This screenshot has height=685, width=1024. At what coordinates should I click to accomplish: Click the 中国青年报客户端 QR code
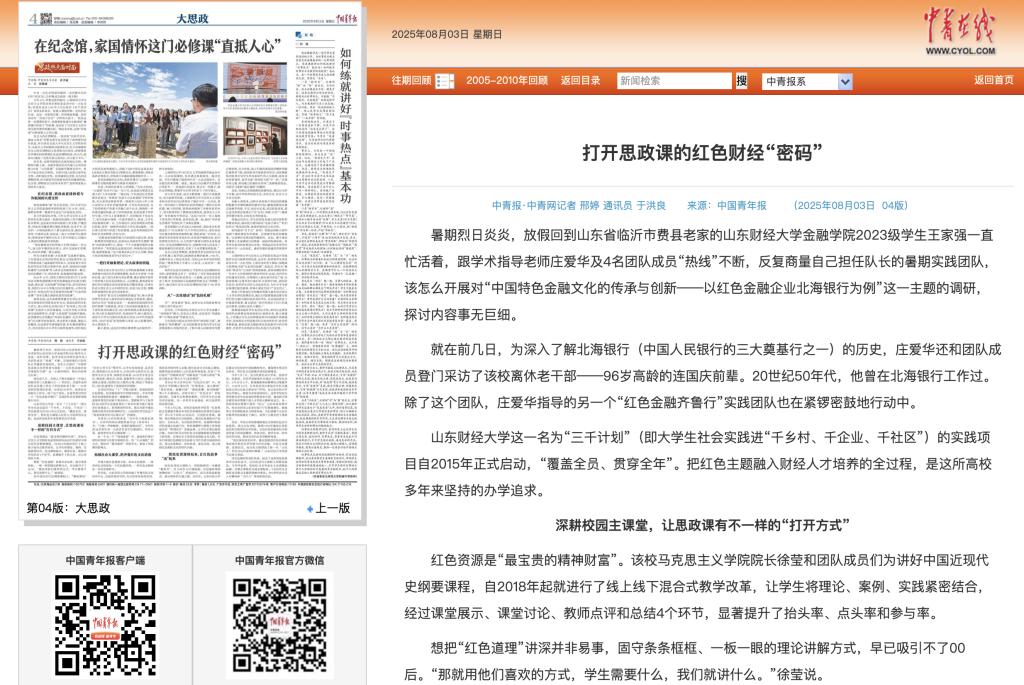[x=106, y=625]
